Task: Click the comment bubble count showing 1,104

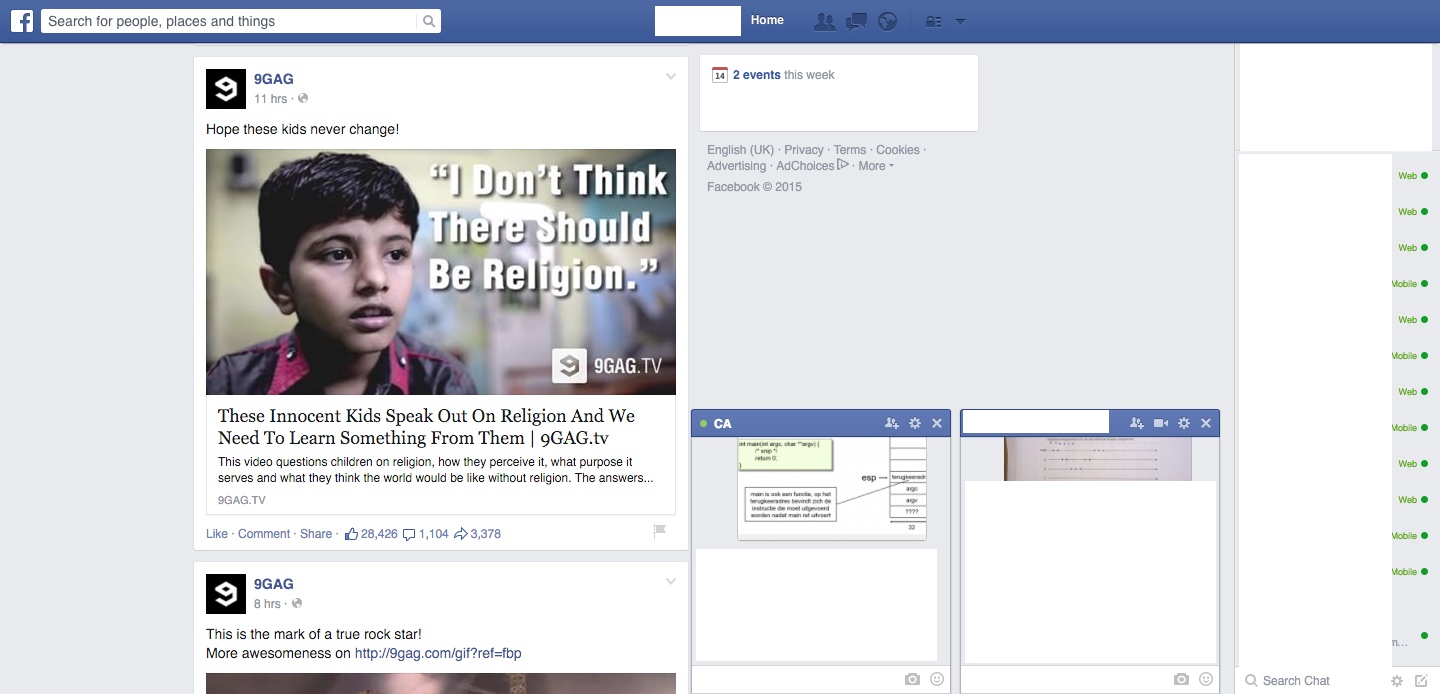Action: (425, 534)
